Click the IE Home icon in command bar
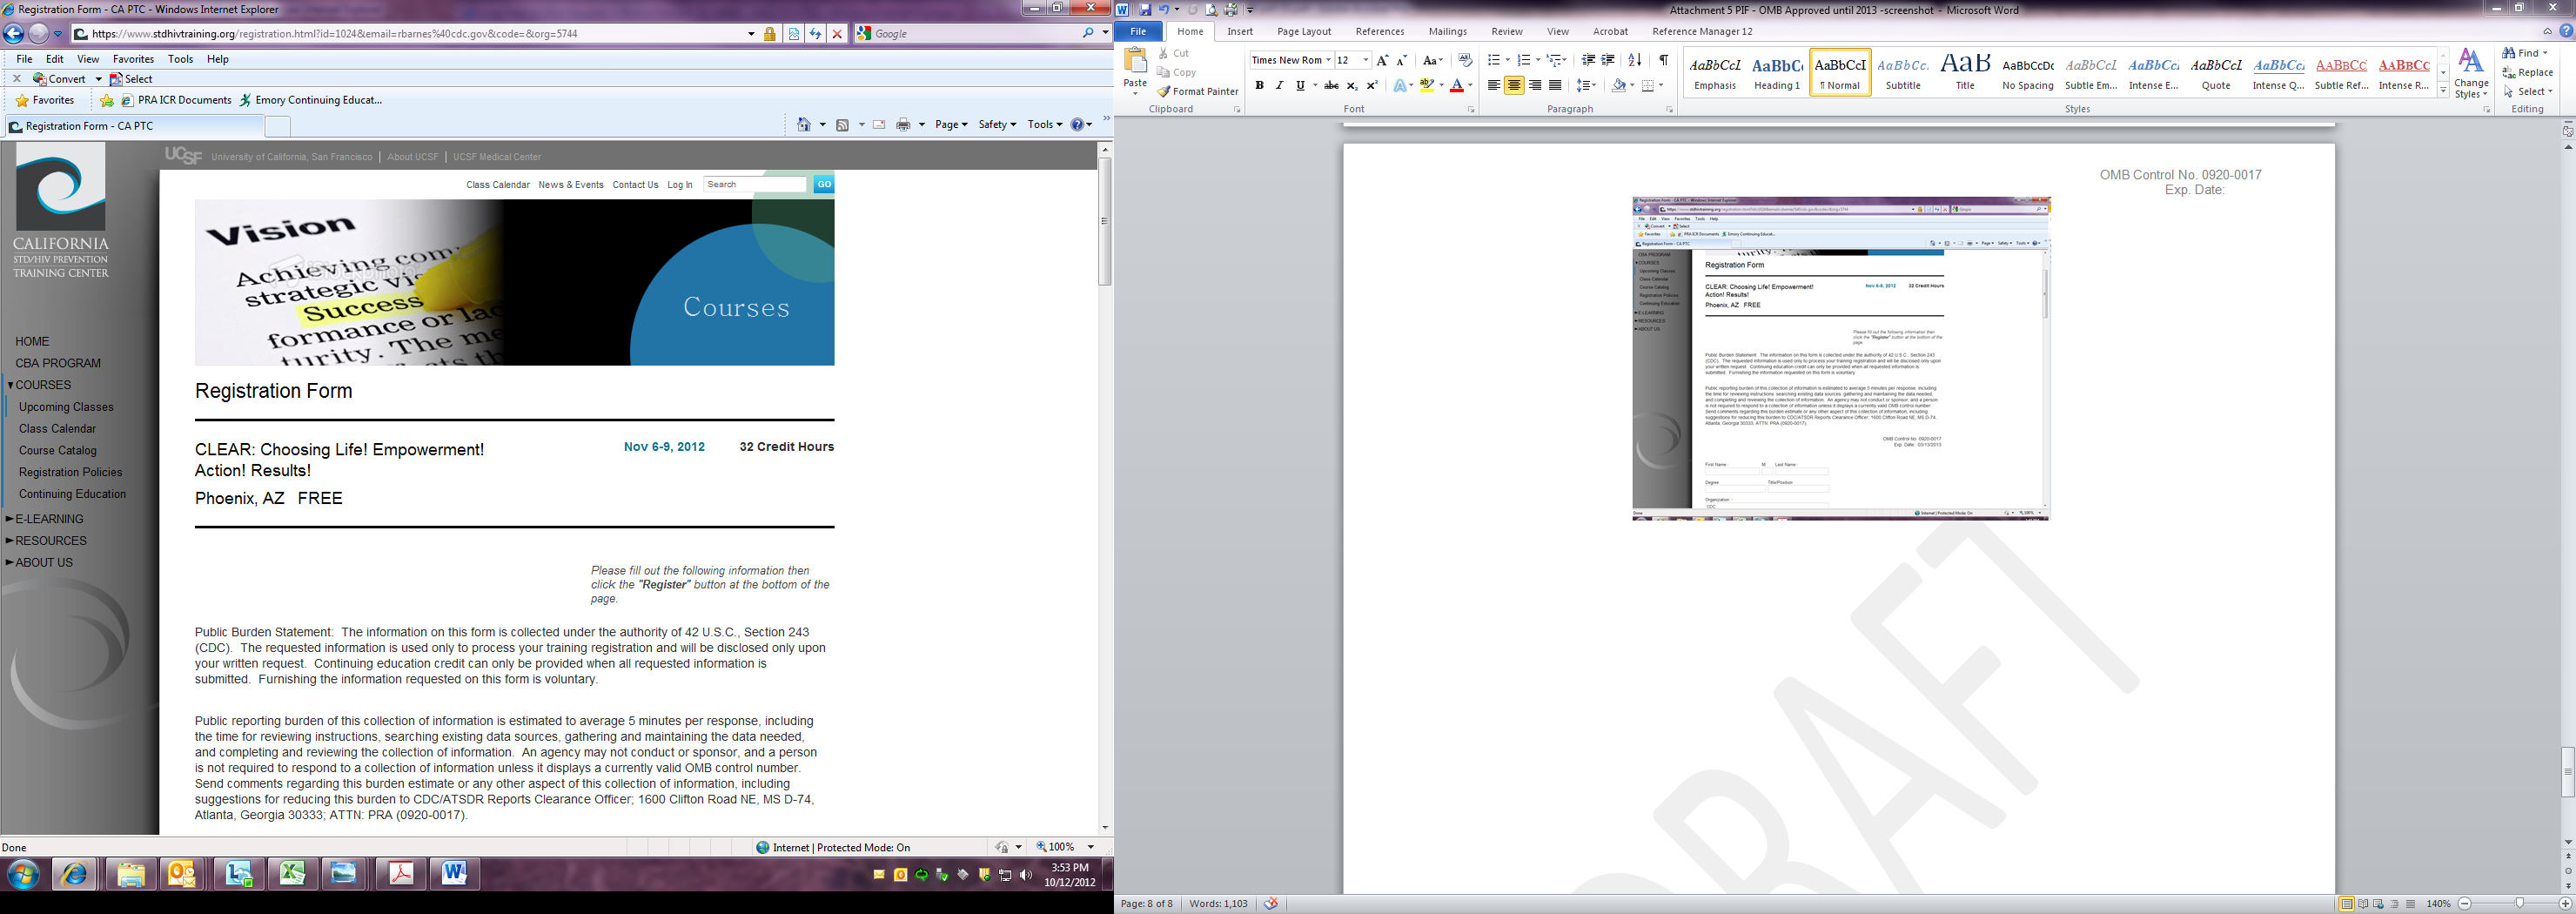The height and width of the screenshot is (914, 2576). tap(804, 125)
